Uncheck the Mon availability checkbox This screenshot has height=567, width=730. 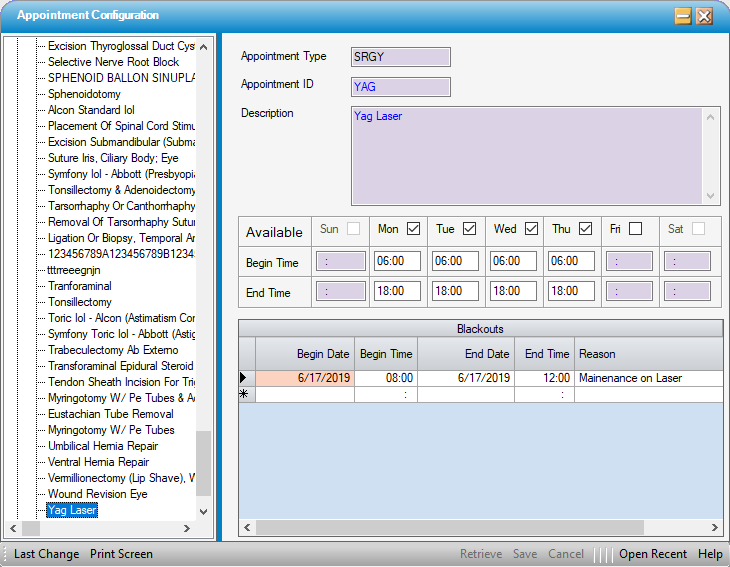[x=413, y=229]
